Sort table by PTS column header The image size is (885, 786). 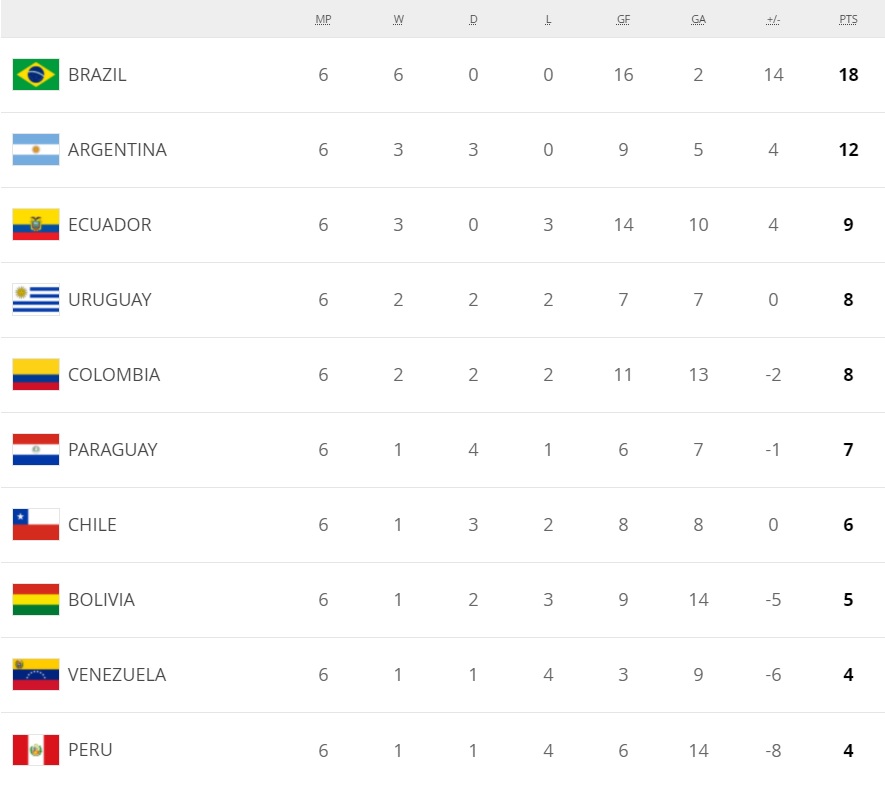pyautogui.click(x=848, y=19)
